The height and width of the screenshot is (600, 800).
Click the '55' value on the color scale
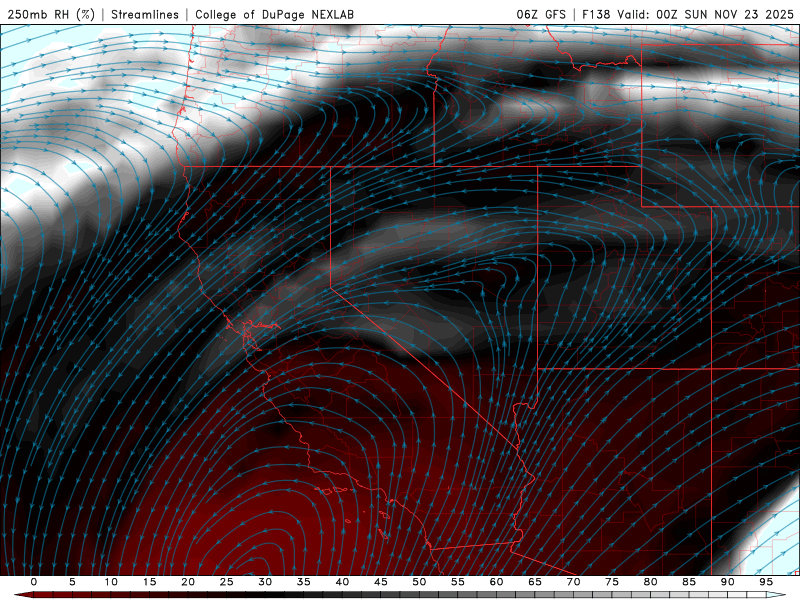(458, 582)
